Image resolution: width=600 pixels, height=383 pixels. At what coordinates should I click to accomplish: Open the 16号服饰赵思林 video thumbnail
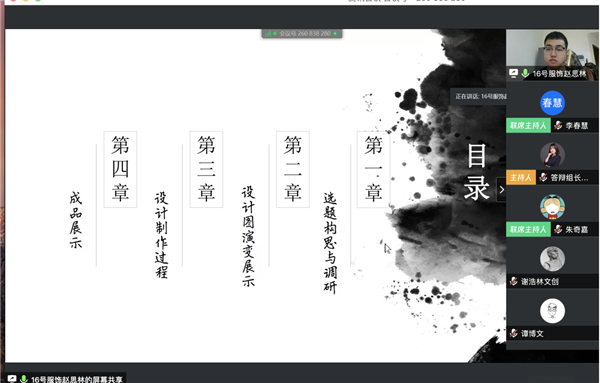pos(552,55)
